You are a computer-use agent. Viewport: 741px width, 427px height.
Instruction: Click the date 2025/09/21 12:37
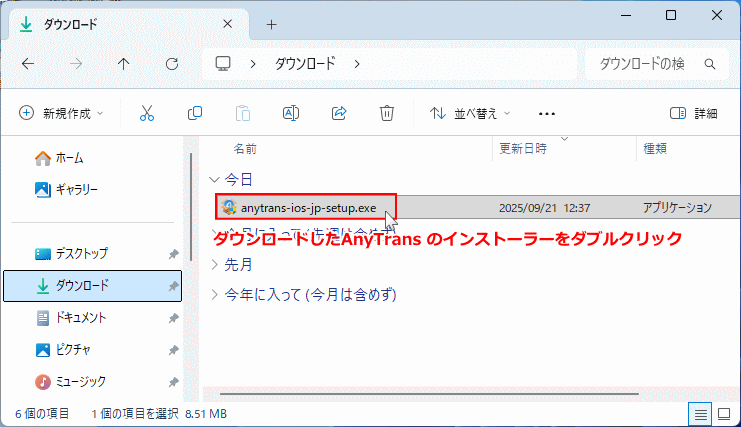click(544, 208)
